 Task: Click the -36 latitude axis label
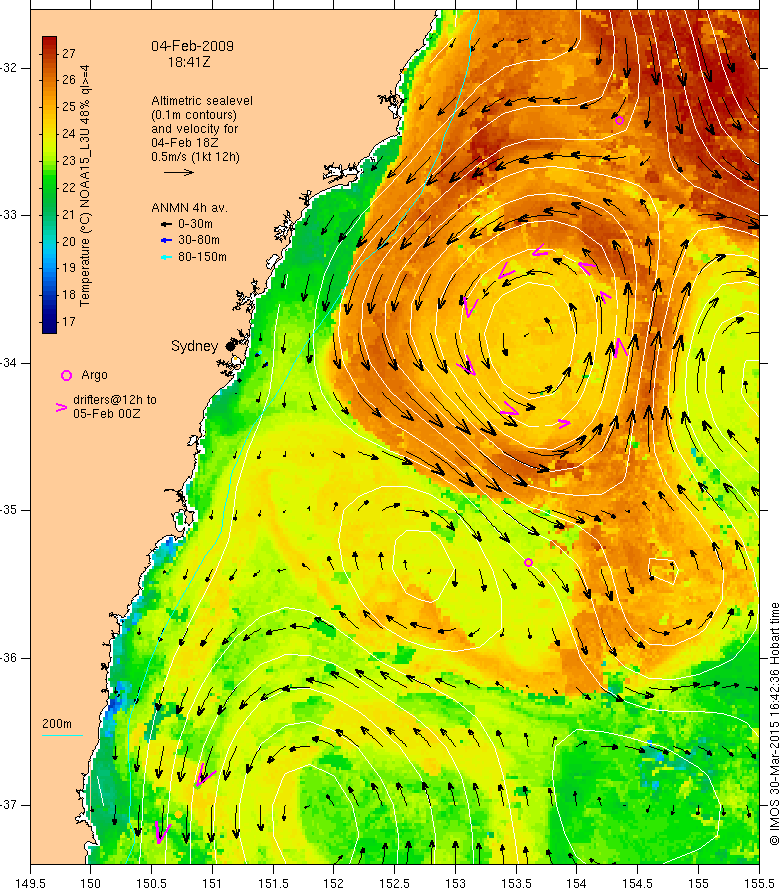tap(9, 658)
